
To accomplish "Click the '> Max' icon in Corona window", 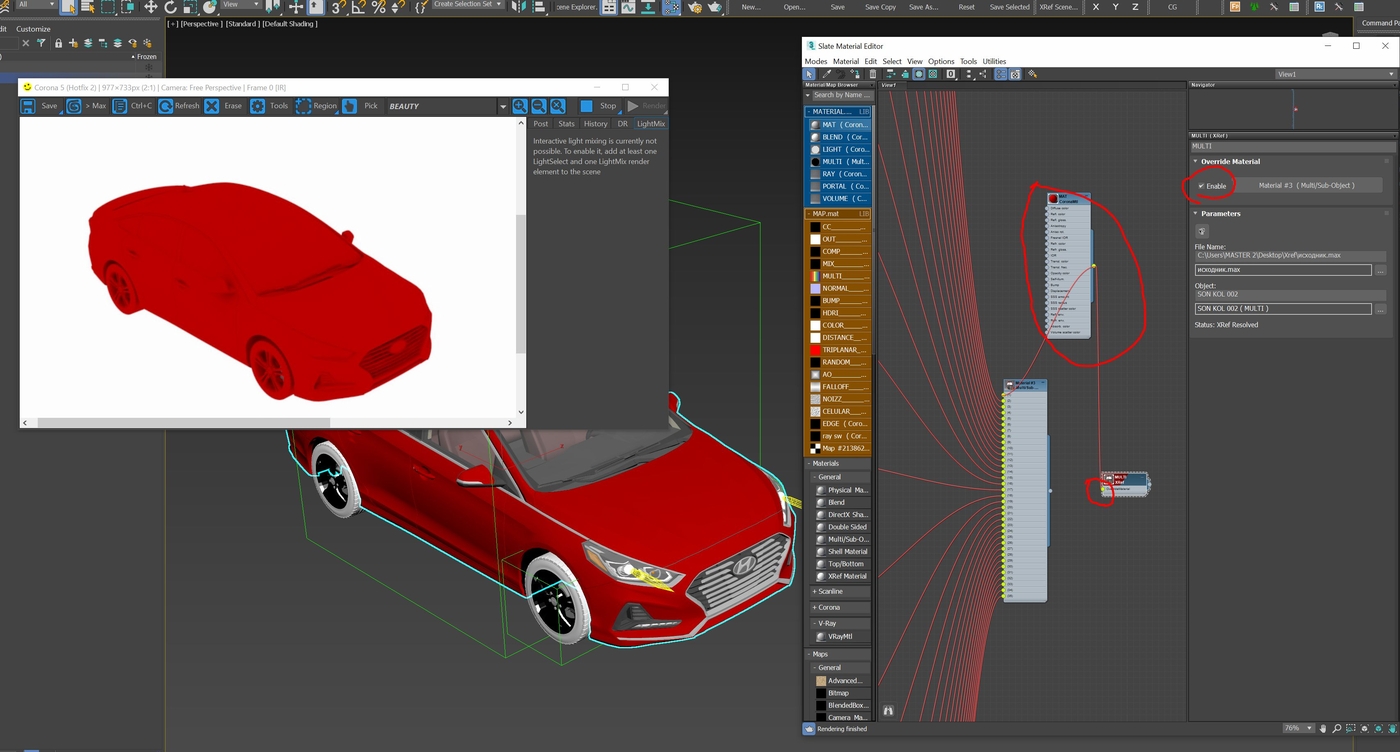I will pyautogui.click(x=74, y=106).
